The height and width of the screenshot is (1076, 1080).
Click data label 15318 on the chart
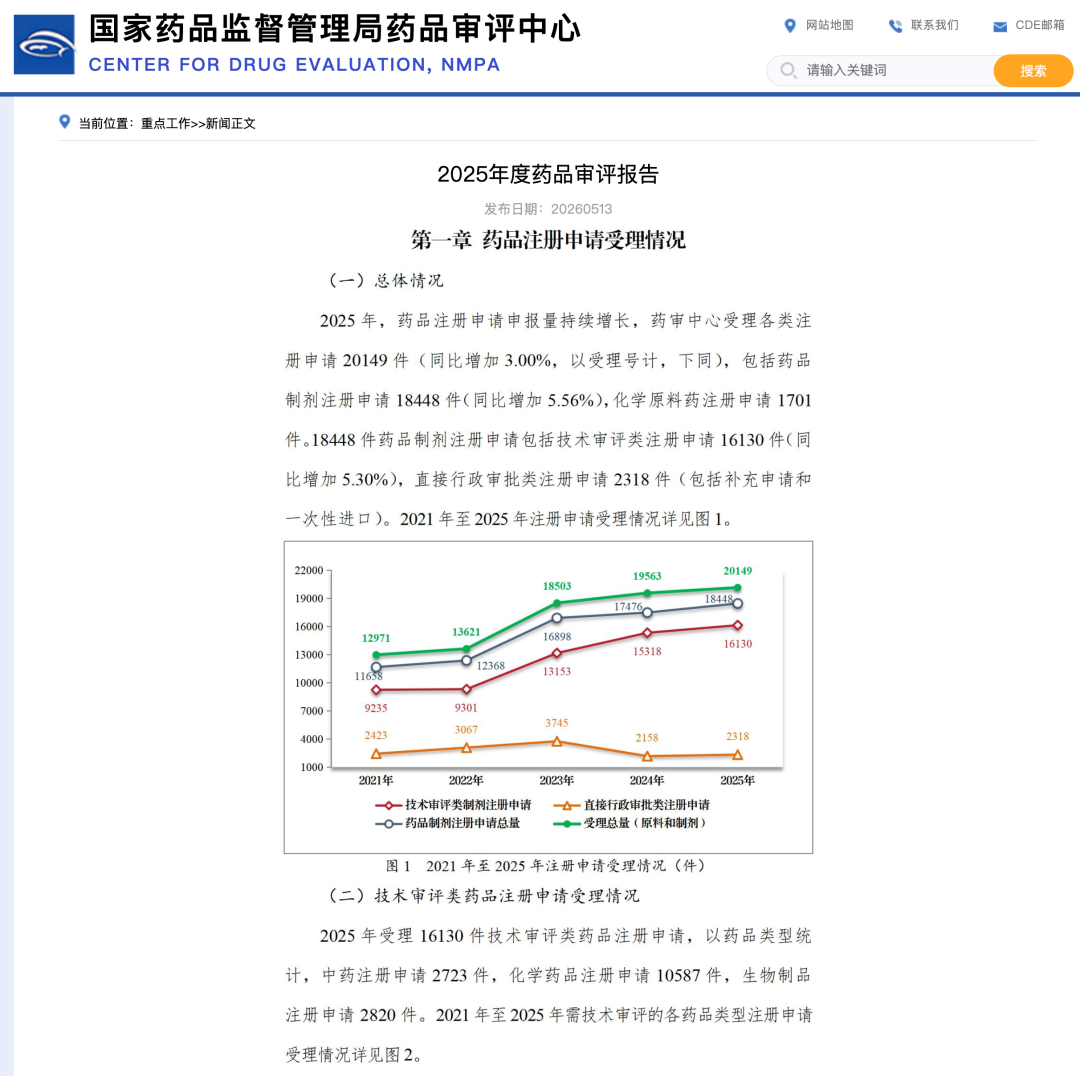647,652
